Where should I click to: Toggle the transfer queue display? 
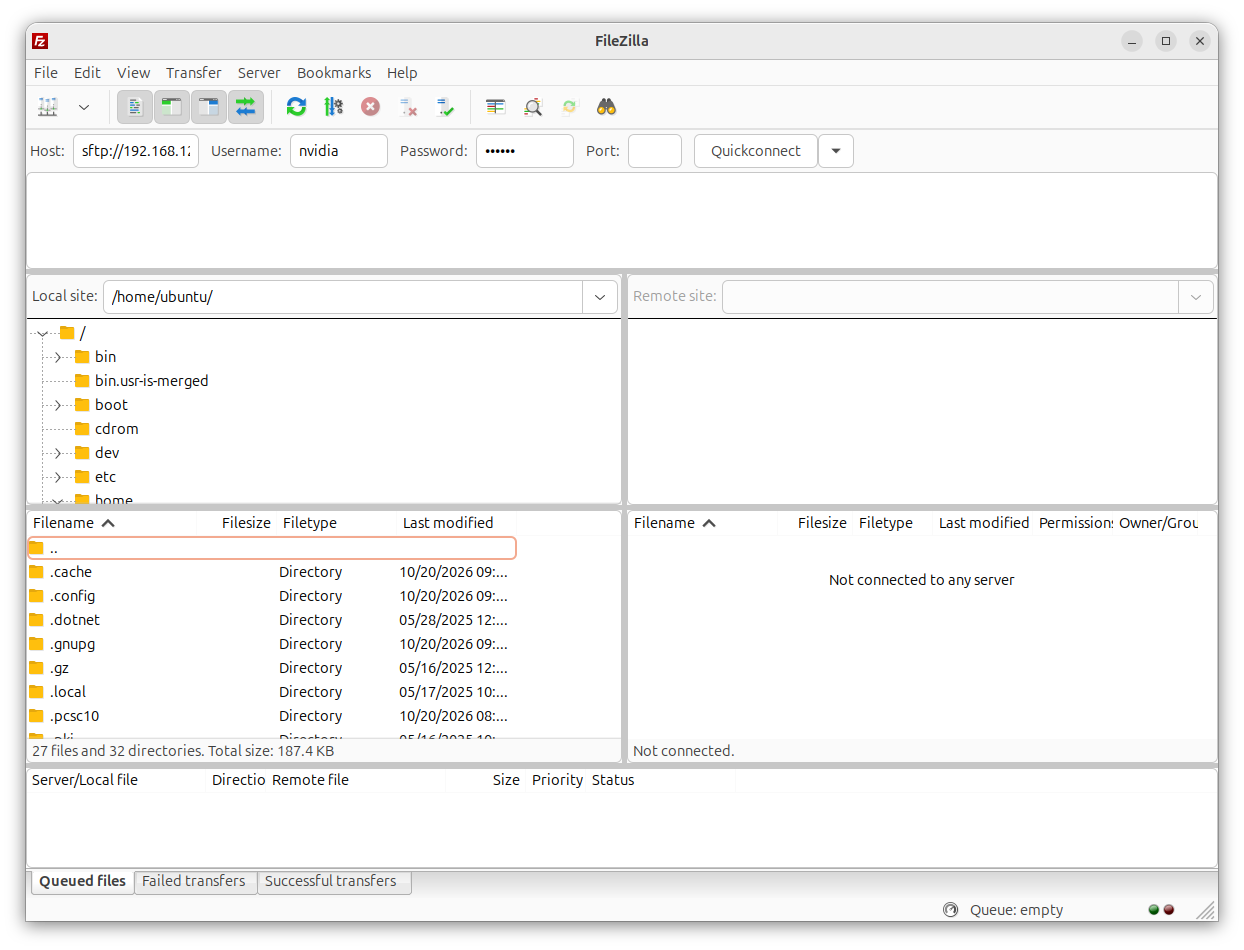(246, 106)
